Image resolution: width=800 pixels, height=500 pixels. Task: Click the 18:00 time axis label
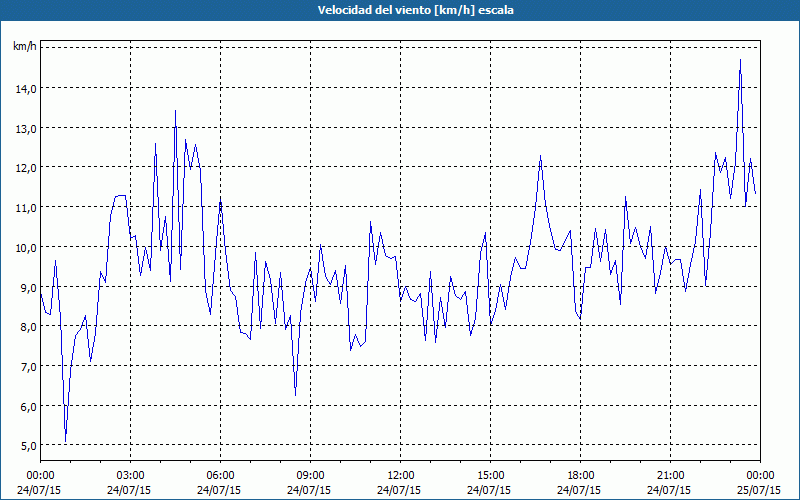[581, 476]
